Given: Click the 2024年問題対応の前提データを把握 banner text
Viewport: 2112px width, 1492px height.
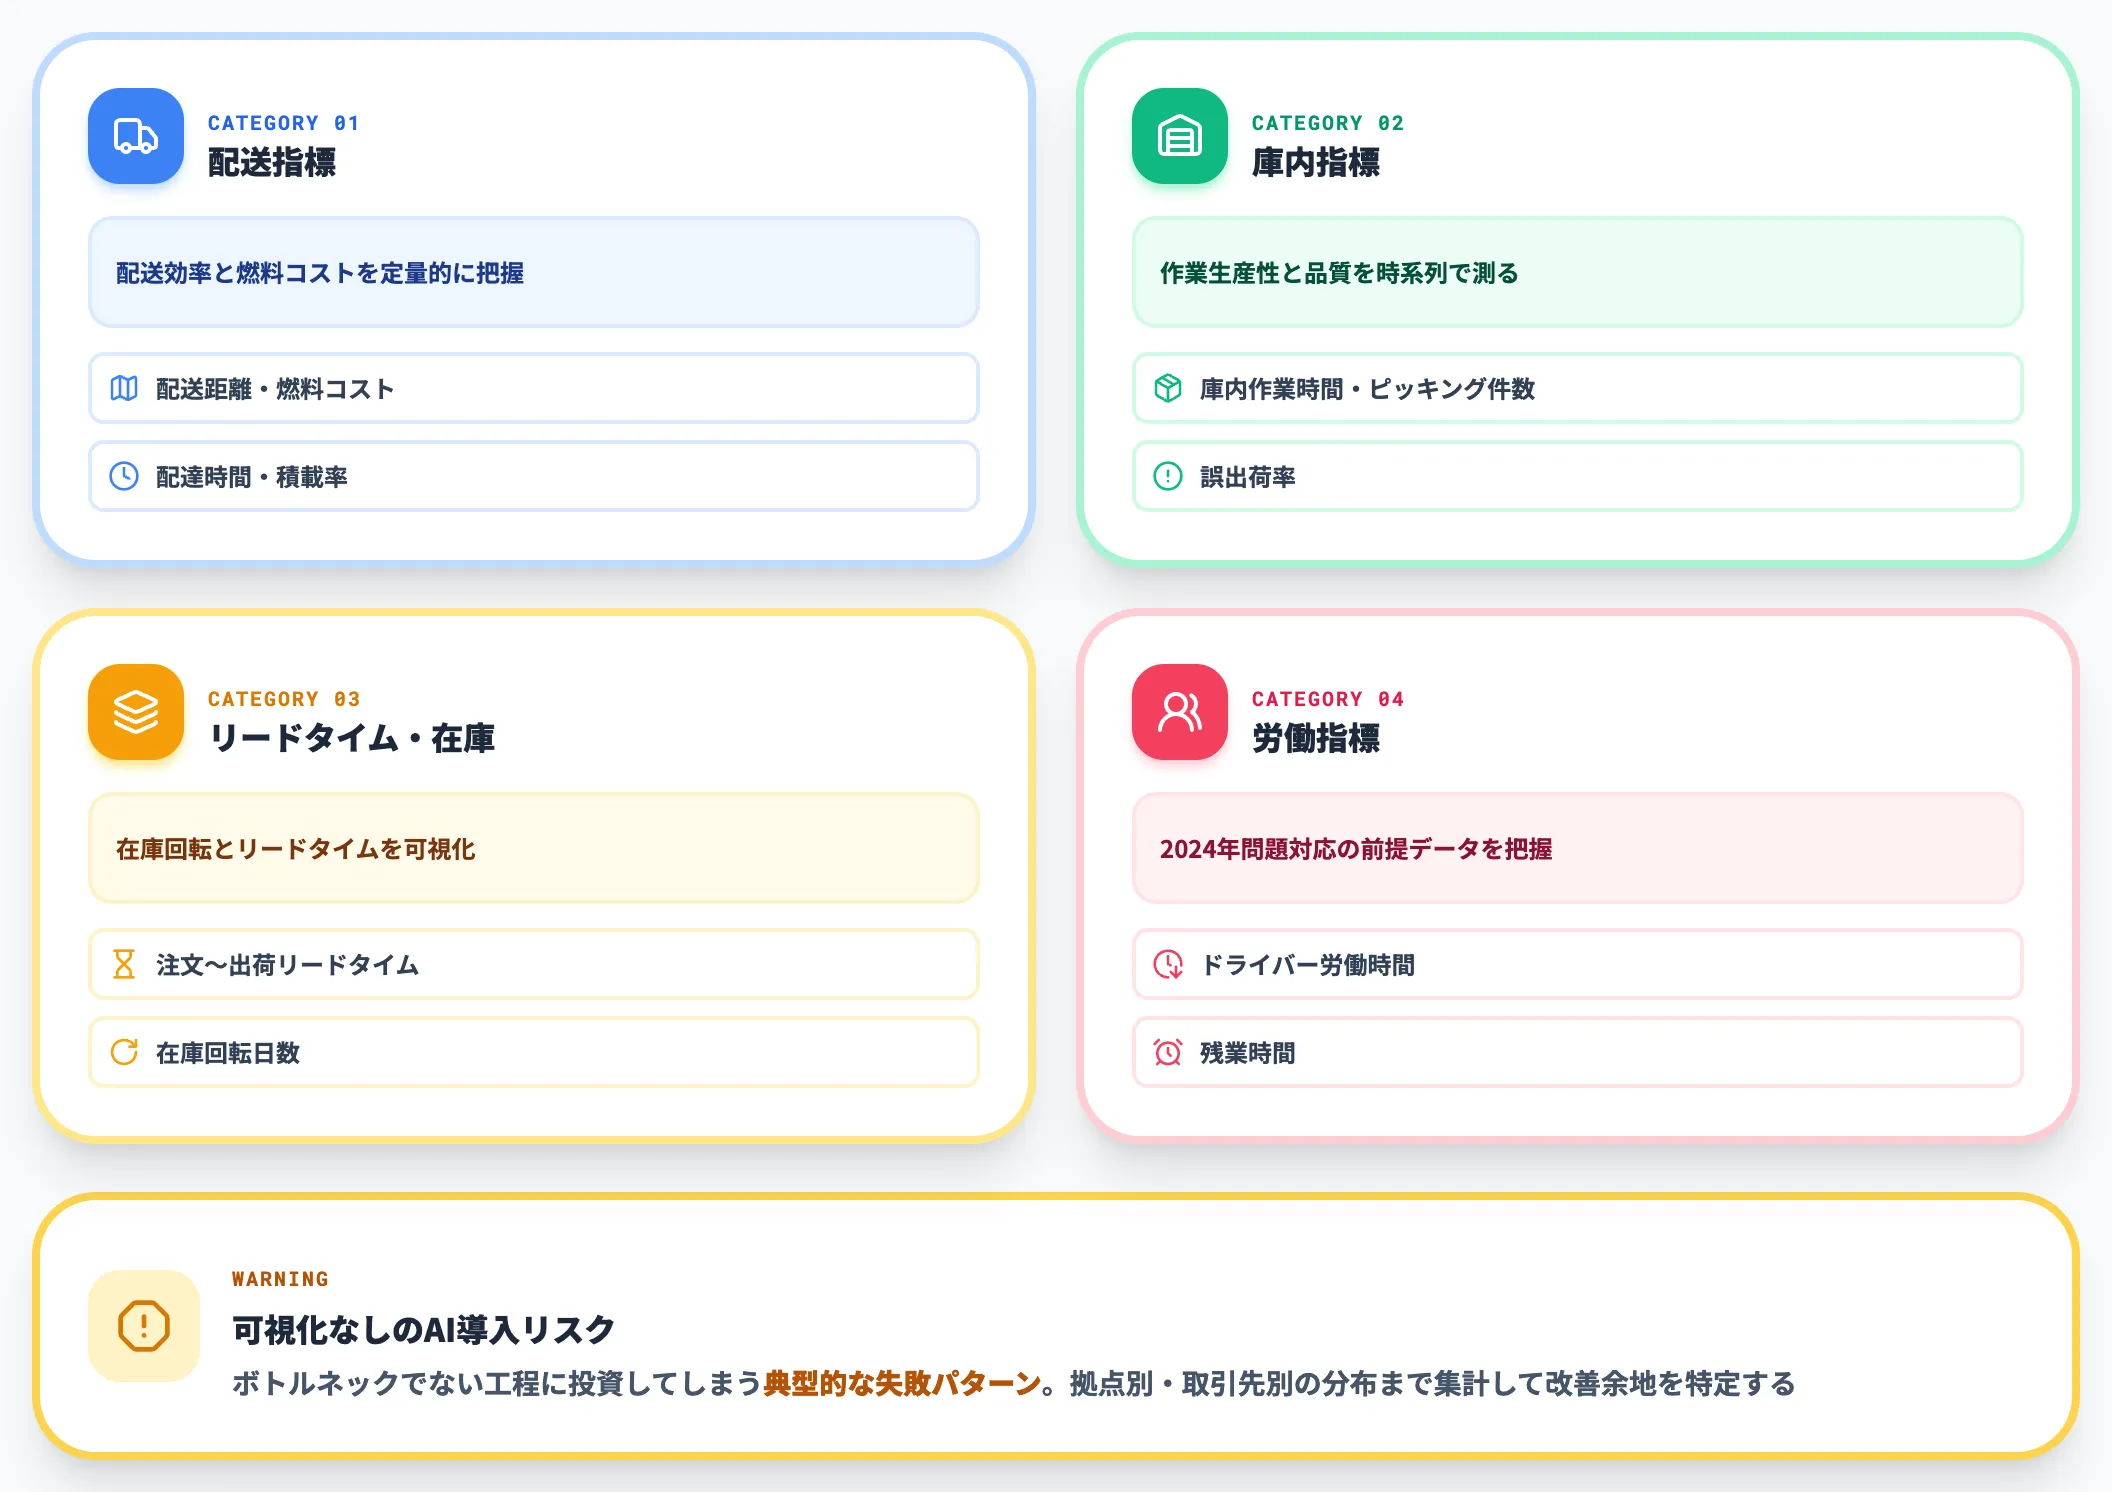Looking at the screenshot, I should (1356, 849).
